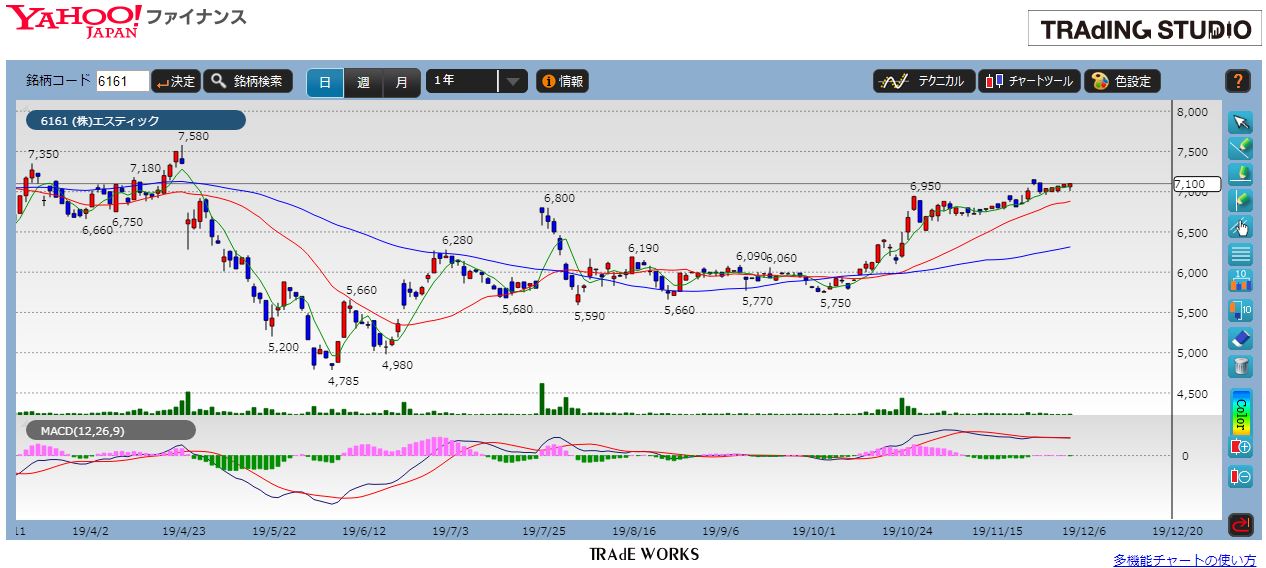The height and width of the screenshot is (568, 1266).
Task: Click the red return arrow icon
Action: point(1240,523)
